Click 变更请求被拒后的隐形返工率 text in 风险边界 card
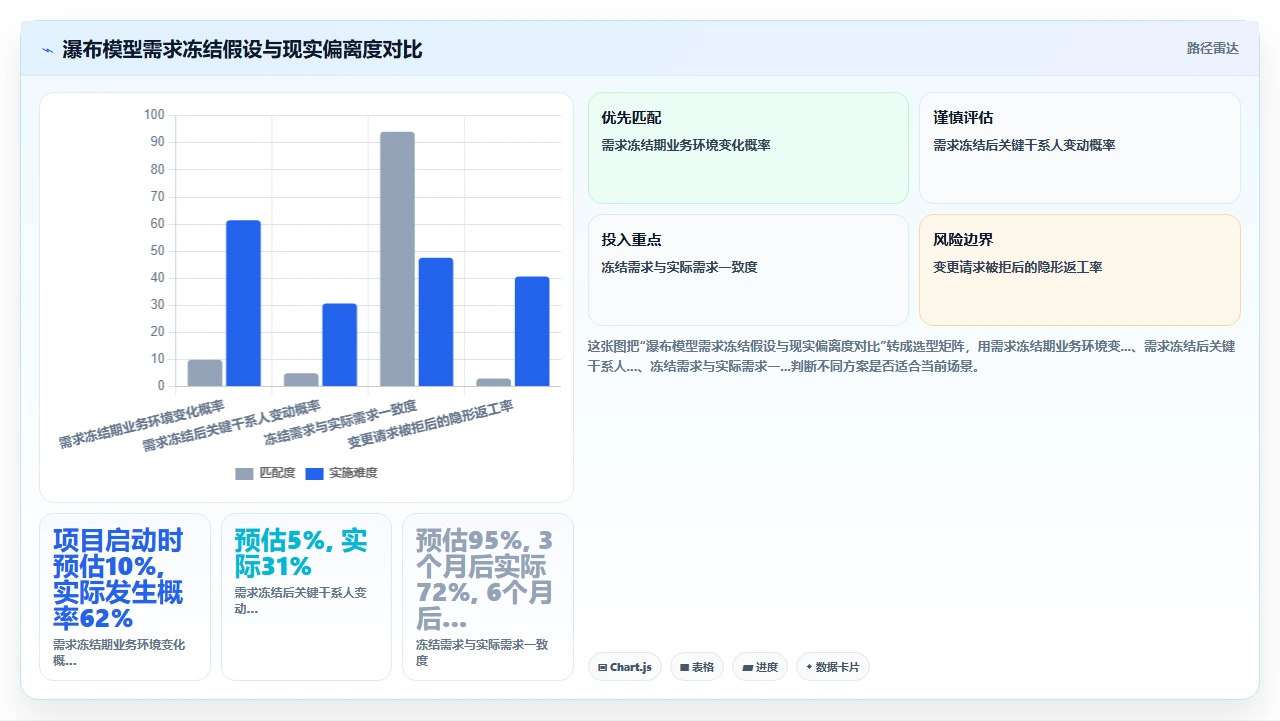 (x=1018, y=267)
